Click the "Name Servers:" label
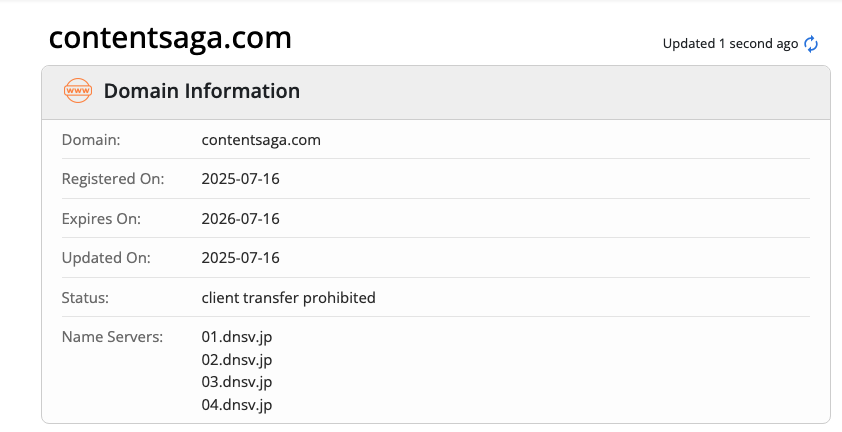Screen dimensions: 842x432 [112, 336]
